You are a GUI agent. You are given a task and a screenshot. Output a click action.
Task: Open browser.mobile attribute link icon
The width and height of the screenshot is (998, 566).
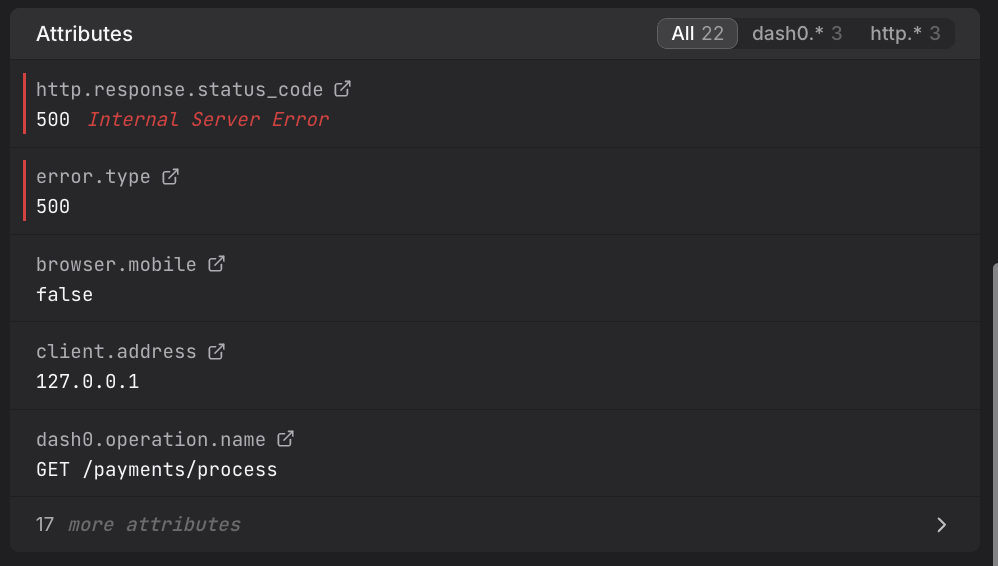(x=216, y=264)
